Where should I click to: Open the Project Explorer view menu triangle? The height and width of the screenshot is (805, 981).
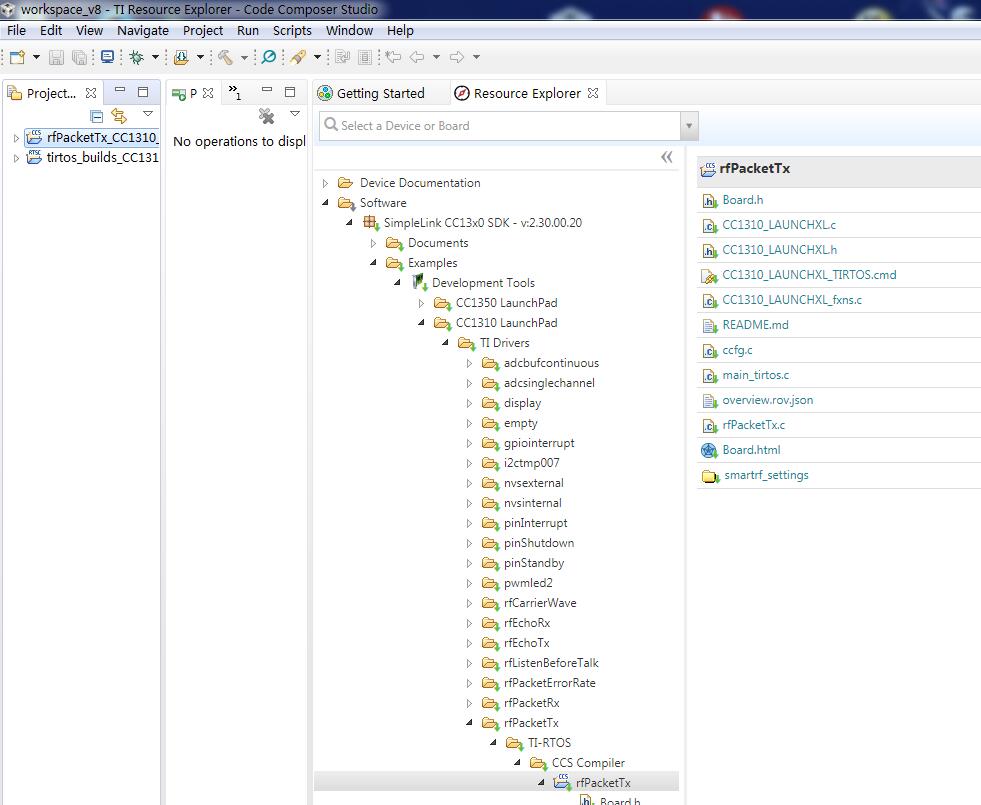point(148,114)
